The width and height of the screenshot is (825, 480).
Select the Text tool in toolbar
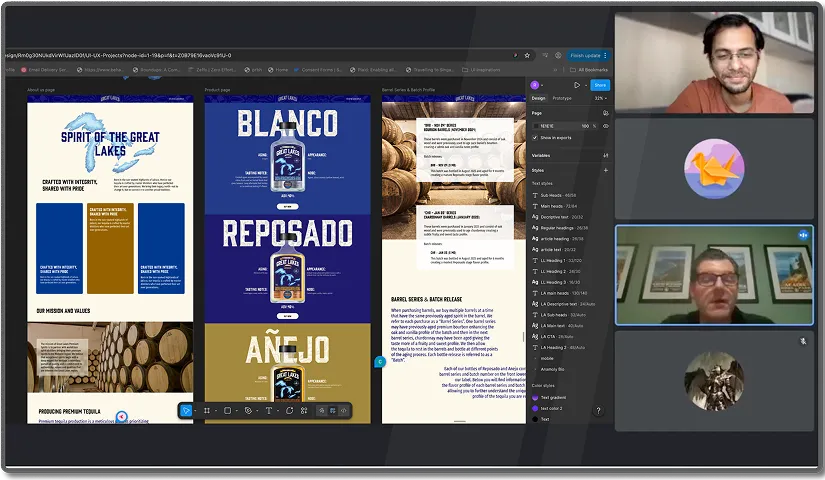[268, 411]
